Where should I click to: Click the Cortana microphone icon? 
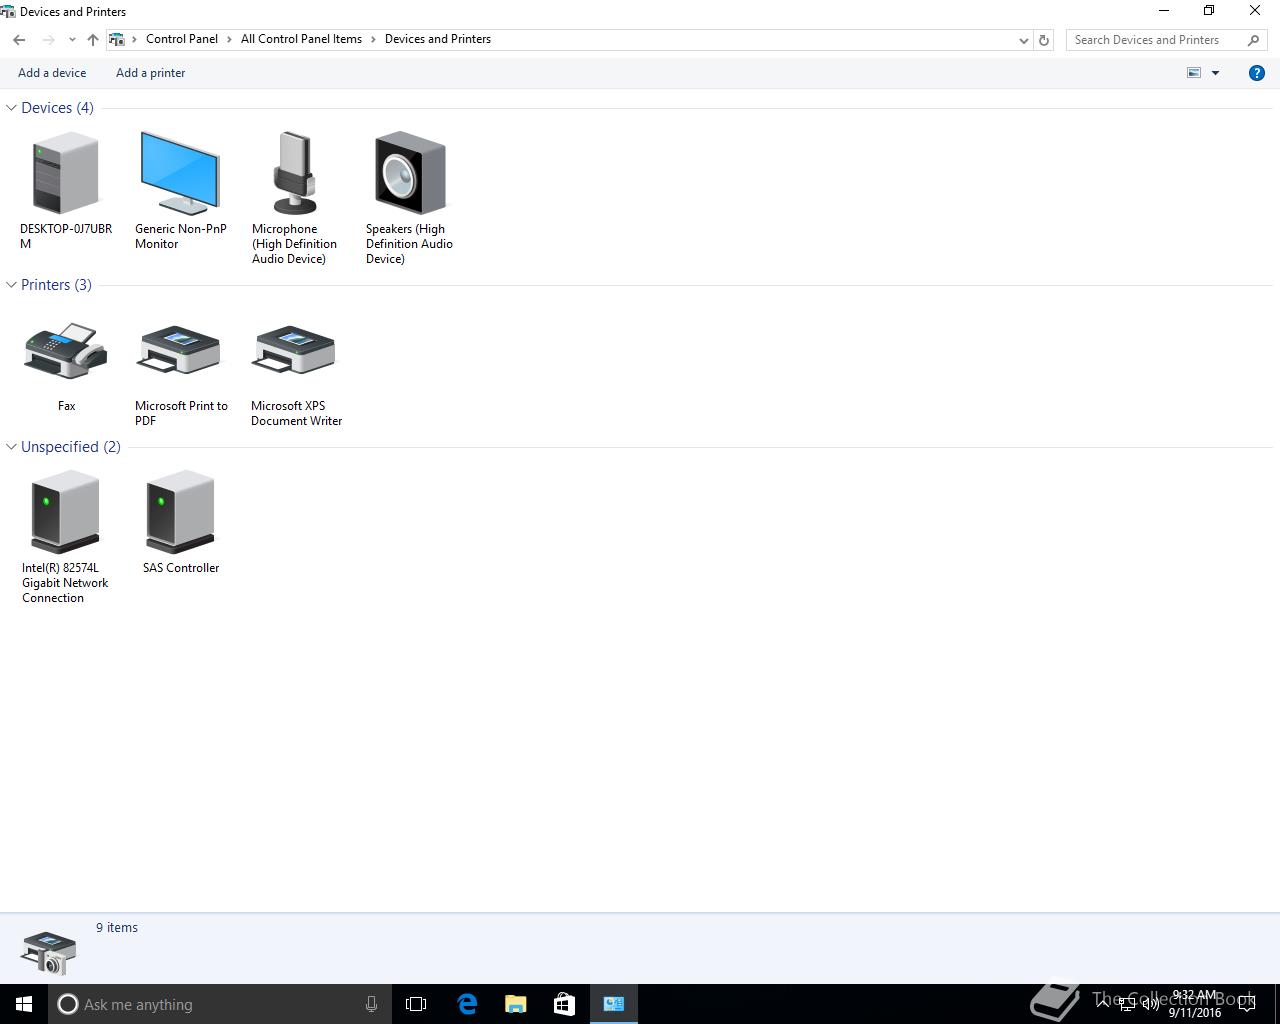pos(371,1004)
